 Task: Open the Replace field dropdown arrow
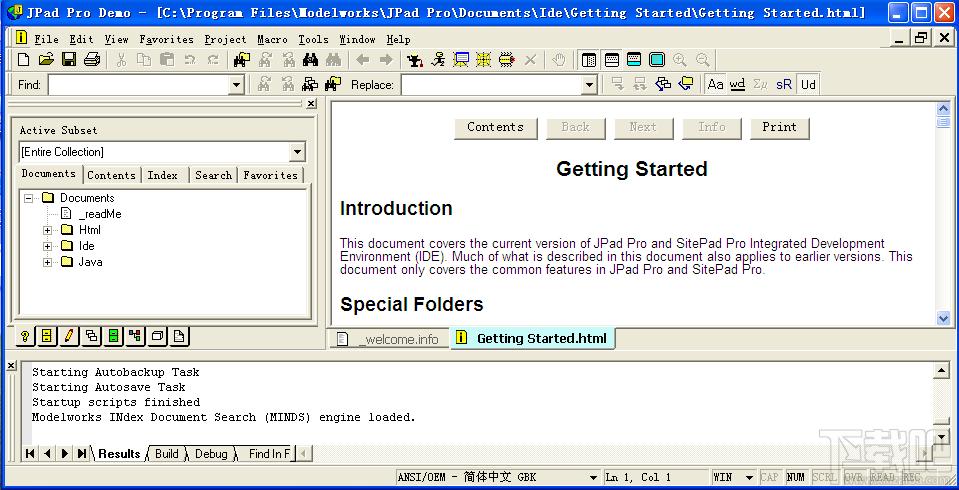click(590, 85)
